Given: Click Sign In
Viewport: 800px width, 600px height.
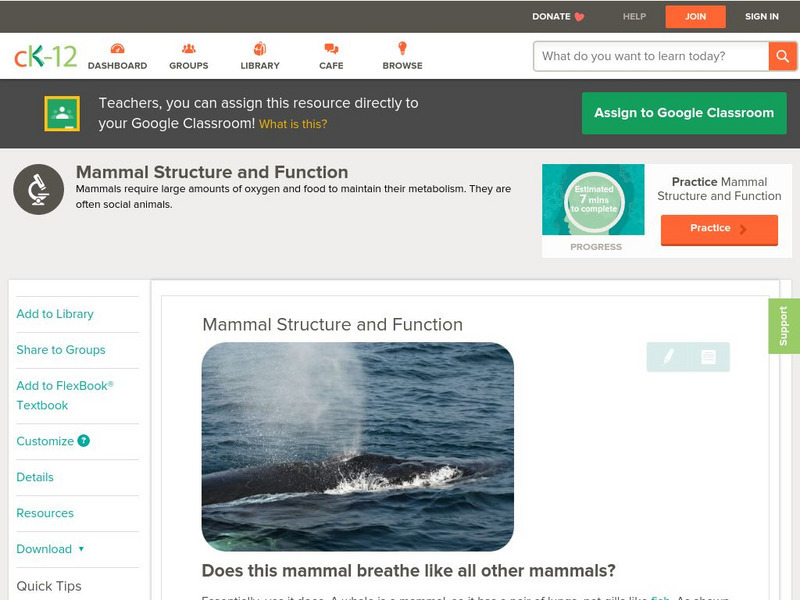Looking at the screenshot, I should (762, 16).
